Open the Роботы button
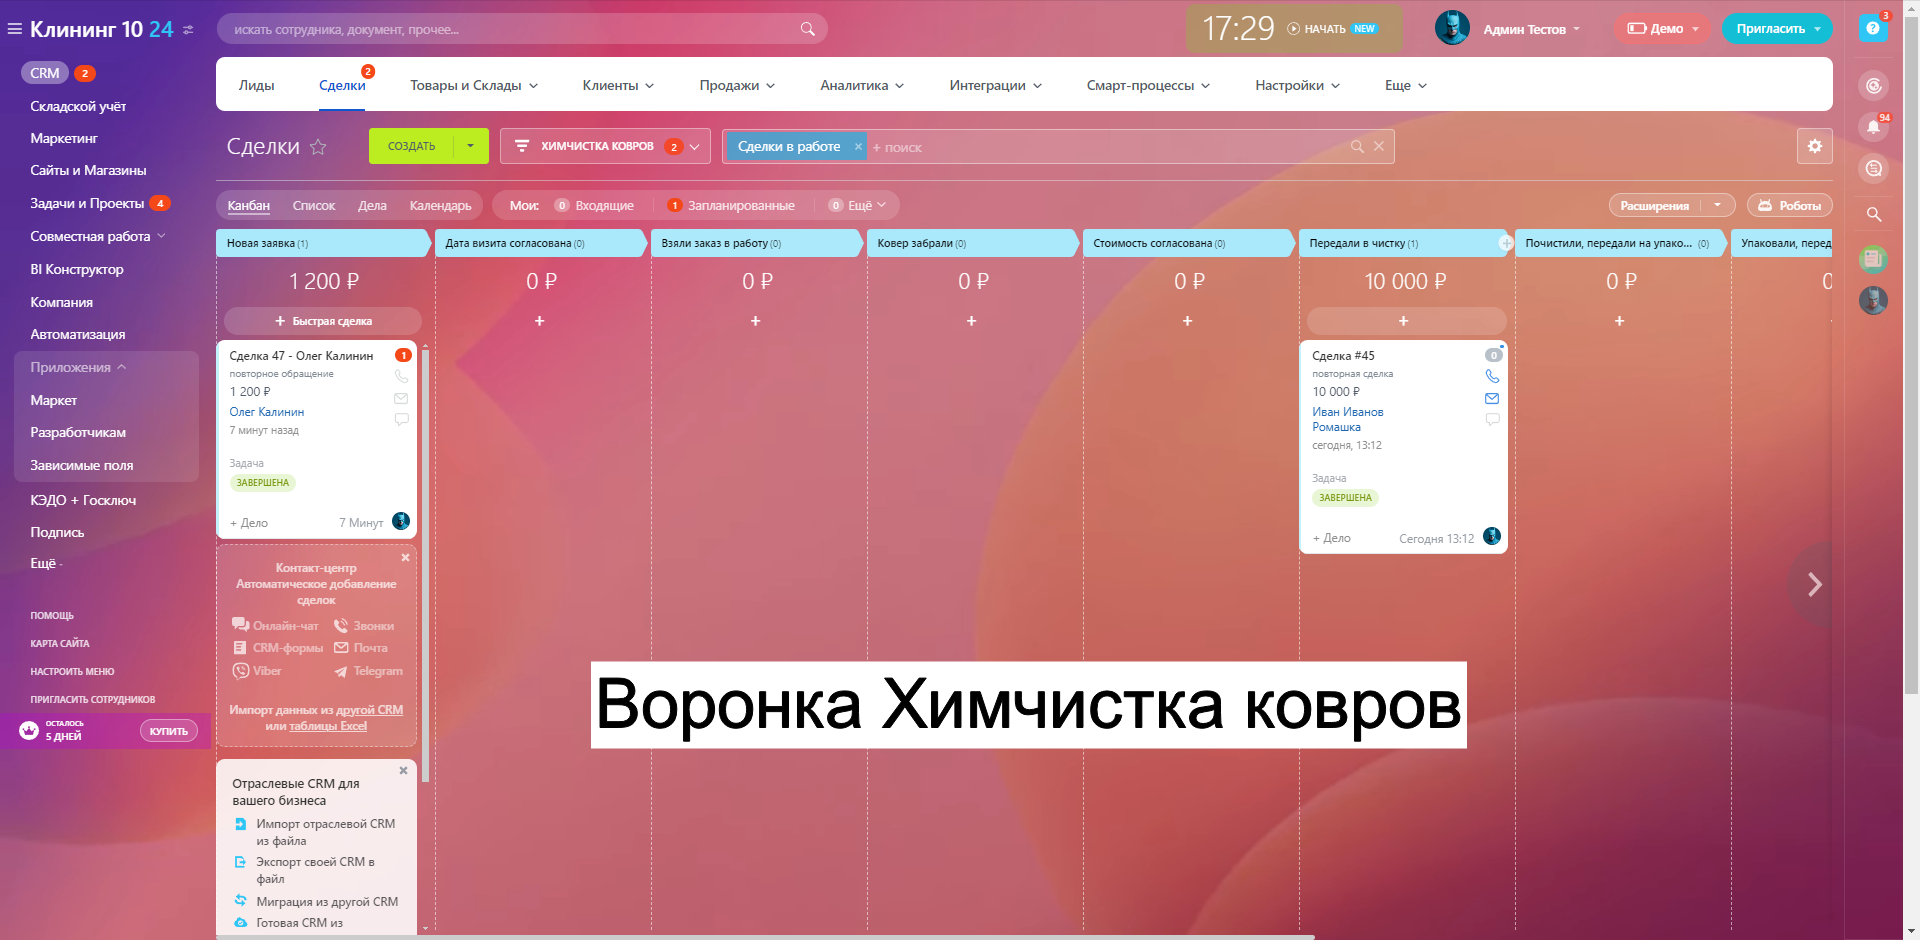The width and height of the screenshot is (1920, 940). click(1789, 205)
